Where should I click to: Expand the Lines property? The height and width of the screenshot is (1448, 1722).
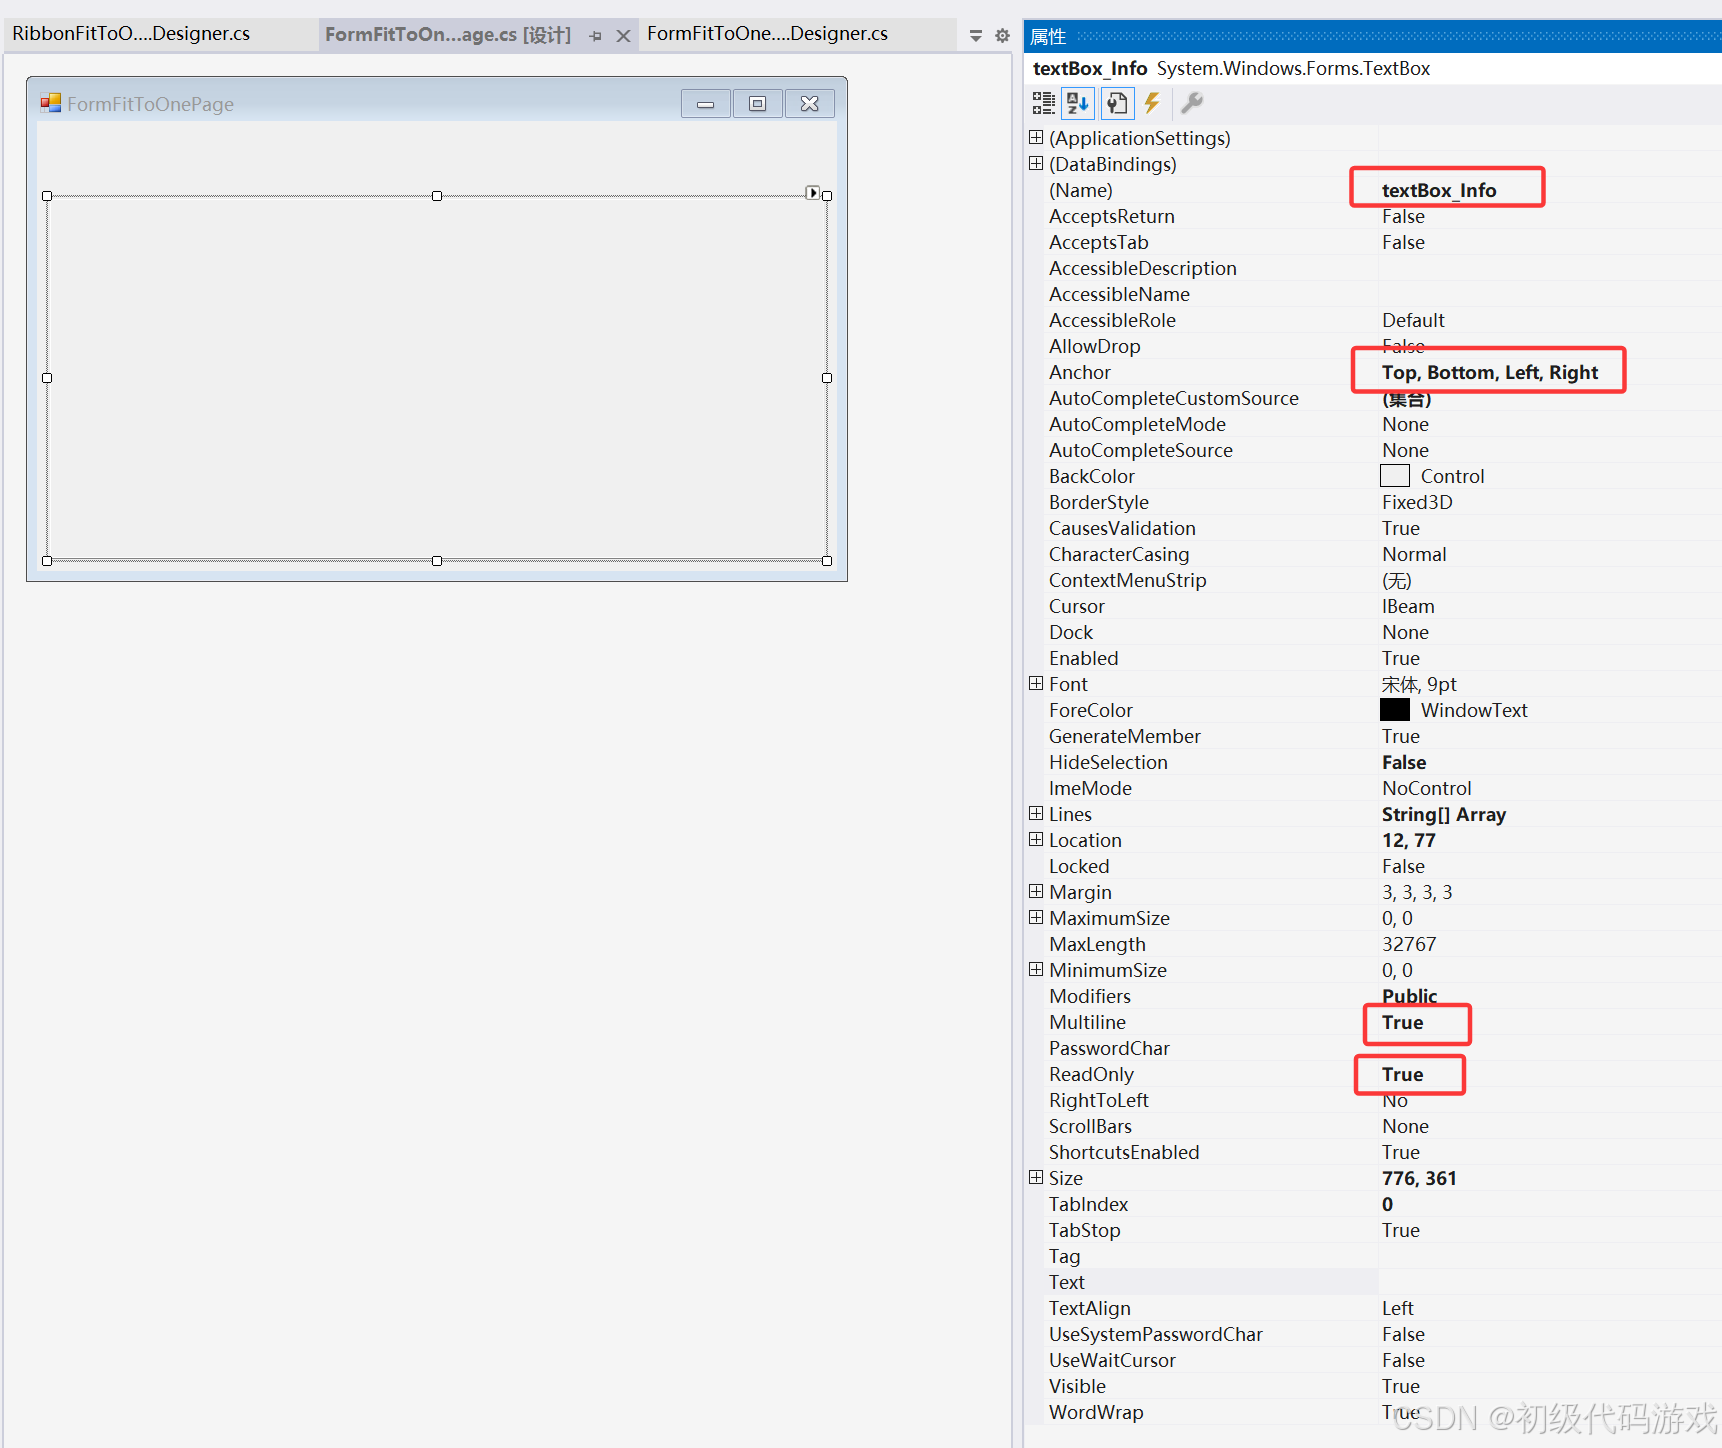[1036, 813]
